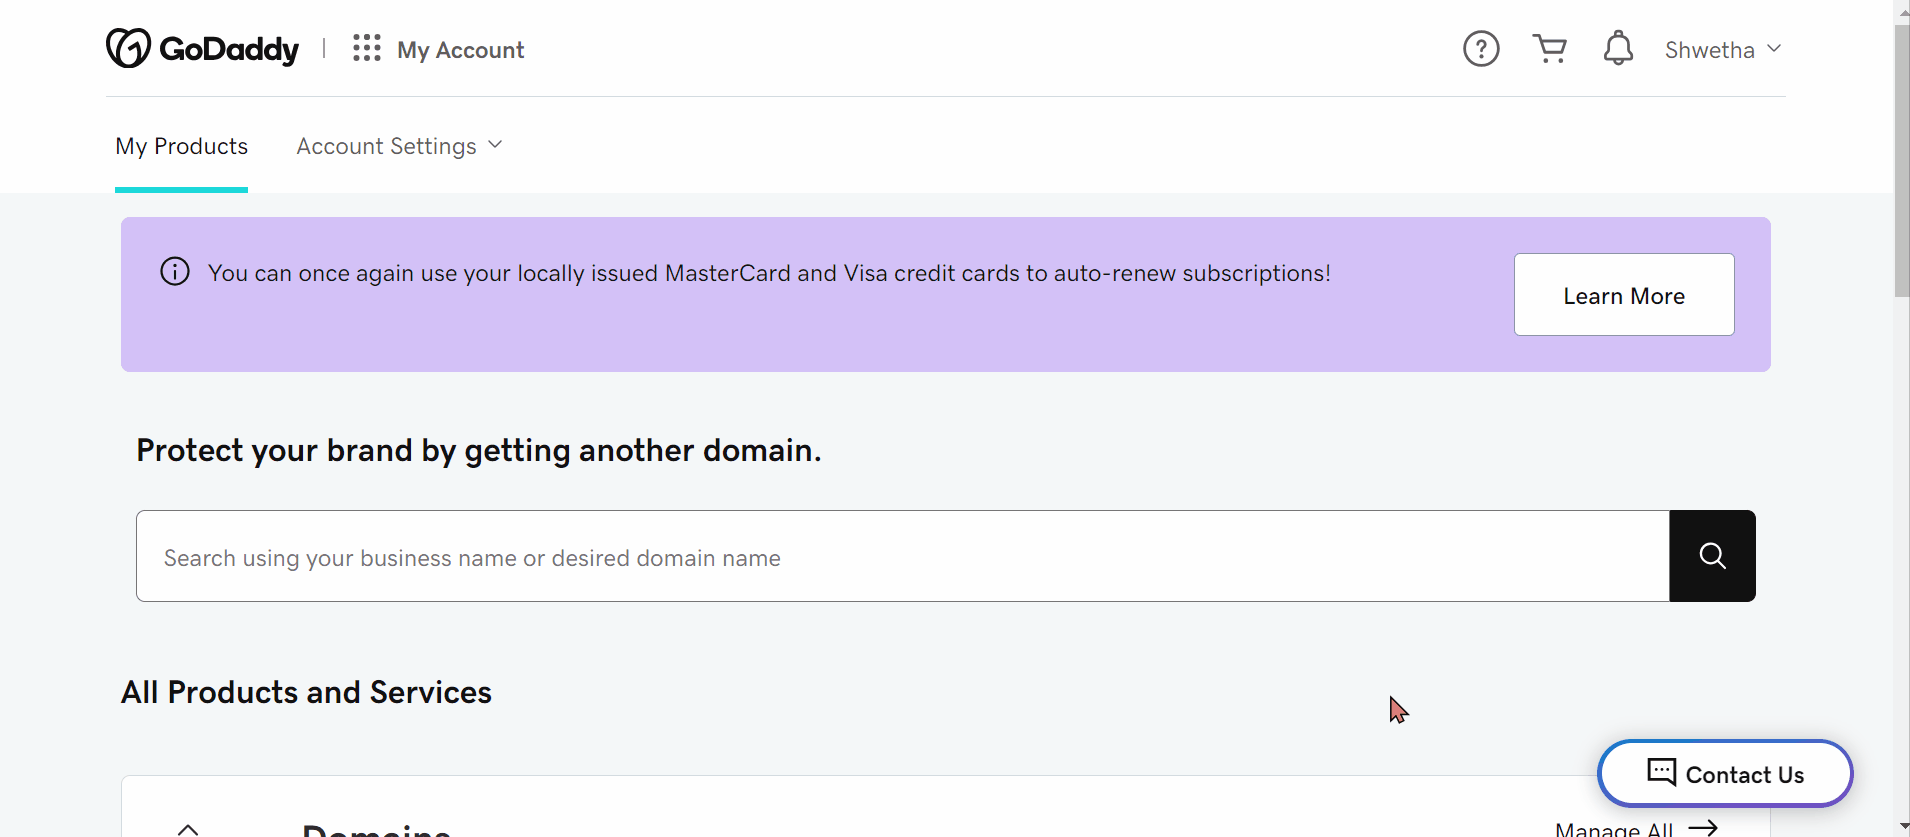Click the Learn More button

pos(1624,295)
